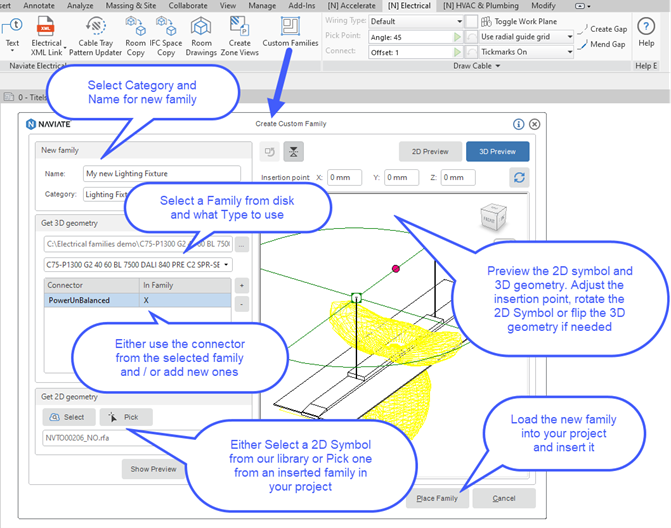The height and width of the screenshot is (528, 671).
Task: Click the insertion point Z field
Action: point(458,177)
